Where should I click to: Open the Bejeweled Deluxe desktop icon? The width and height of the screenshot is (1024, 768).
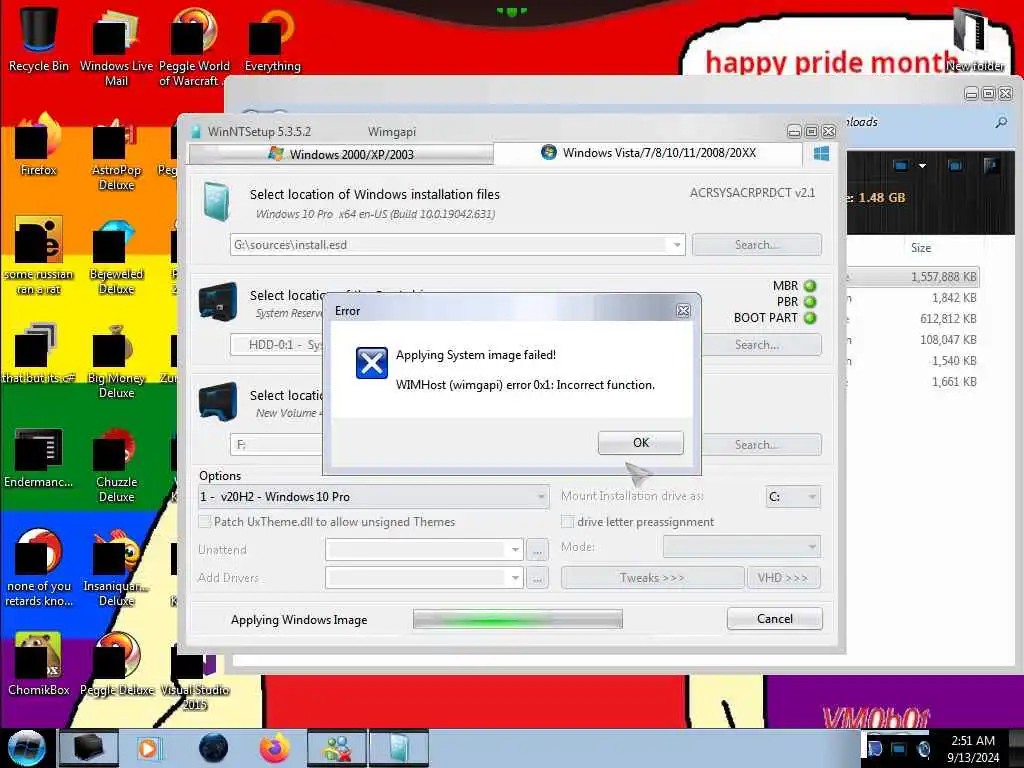point(116,256)
